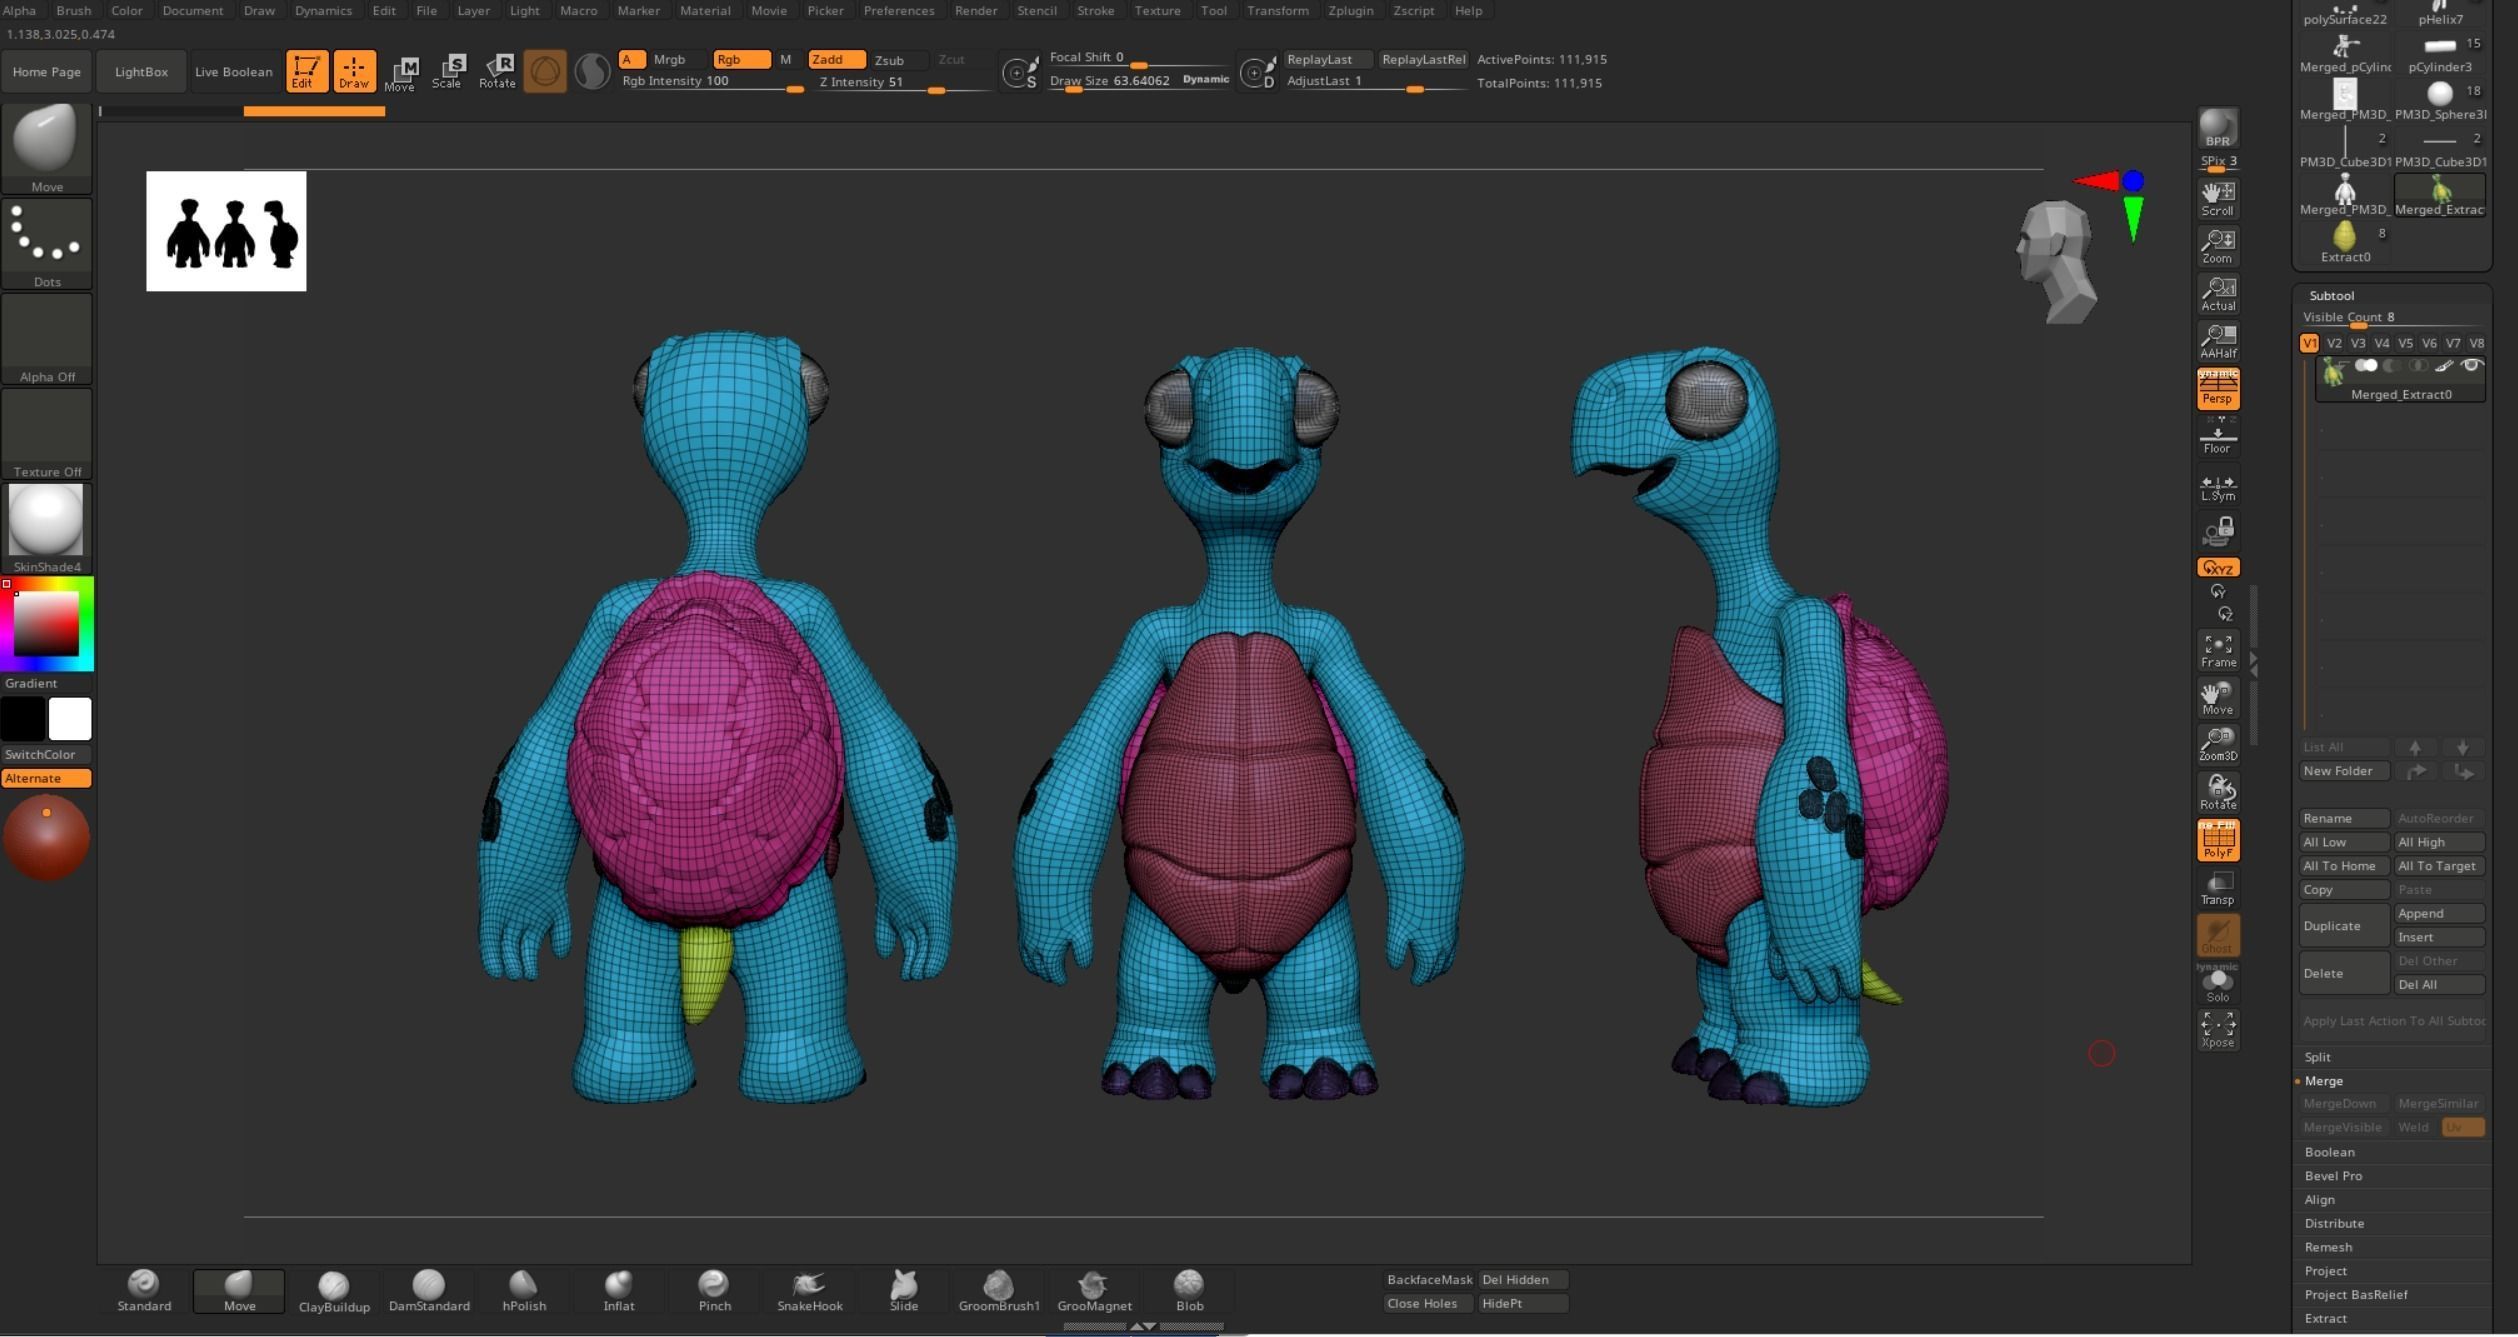Select the DamStandard brush
The image size is (2518, 1337).
pos(429,1290)
